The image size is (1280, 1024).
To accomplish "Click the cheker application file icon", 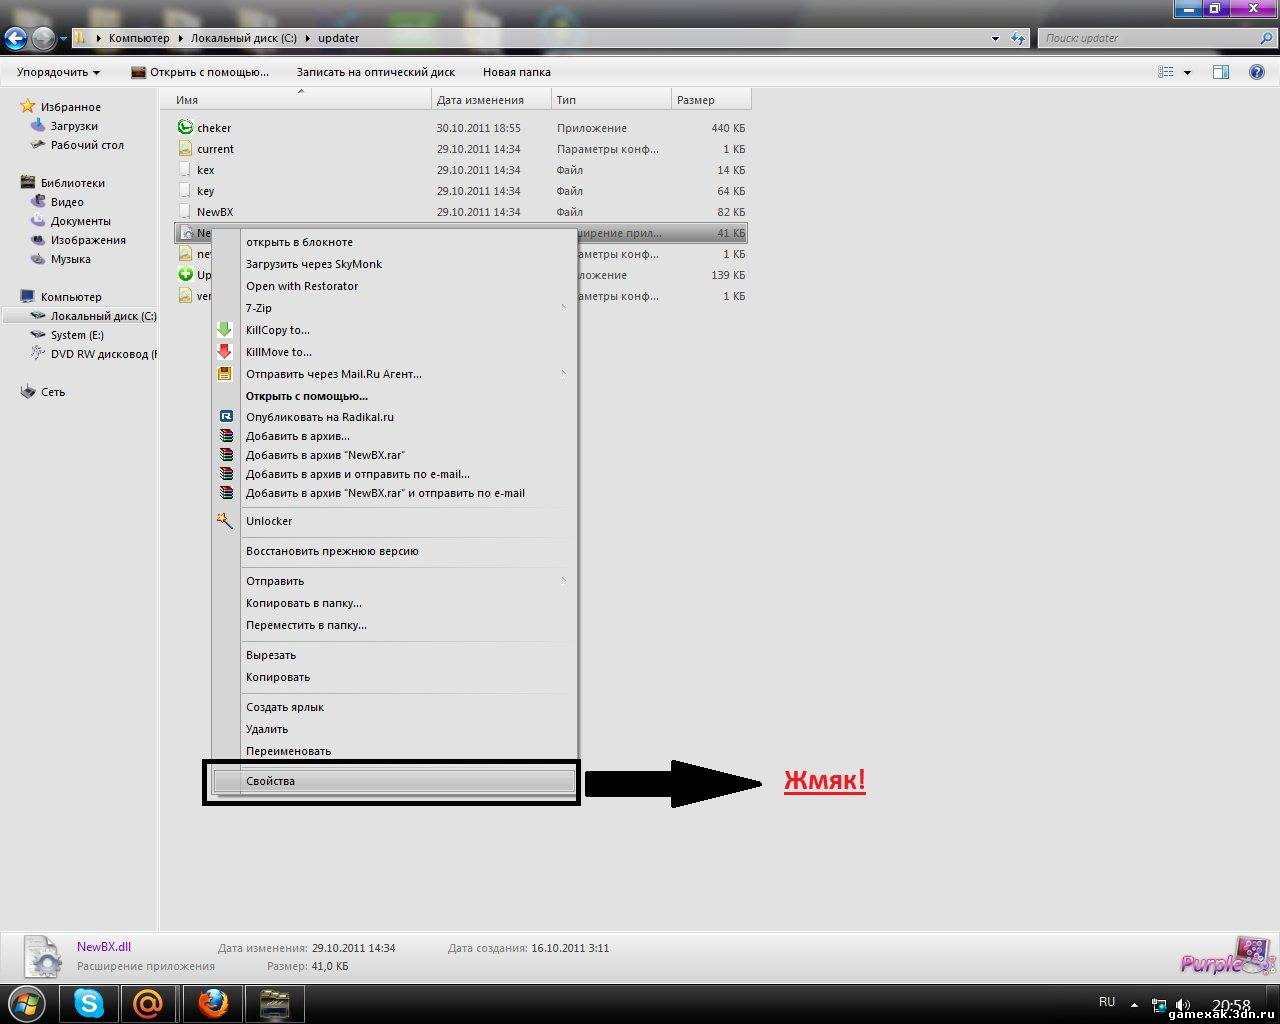I will pyautogui.click(x=185, y=127).
